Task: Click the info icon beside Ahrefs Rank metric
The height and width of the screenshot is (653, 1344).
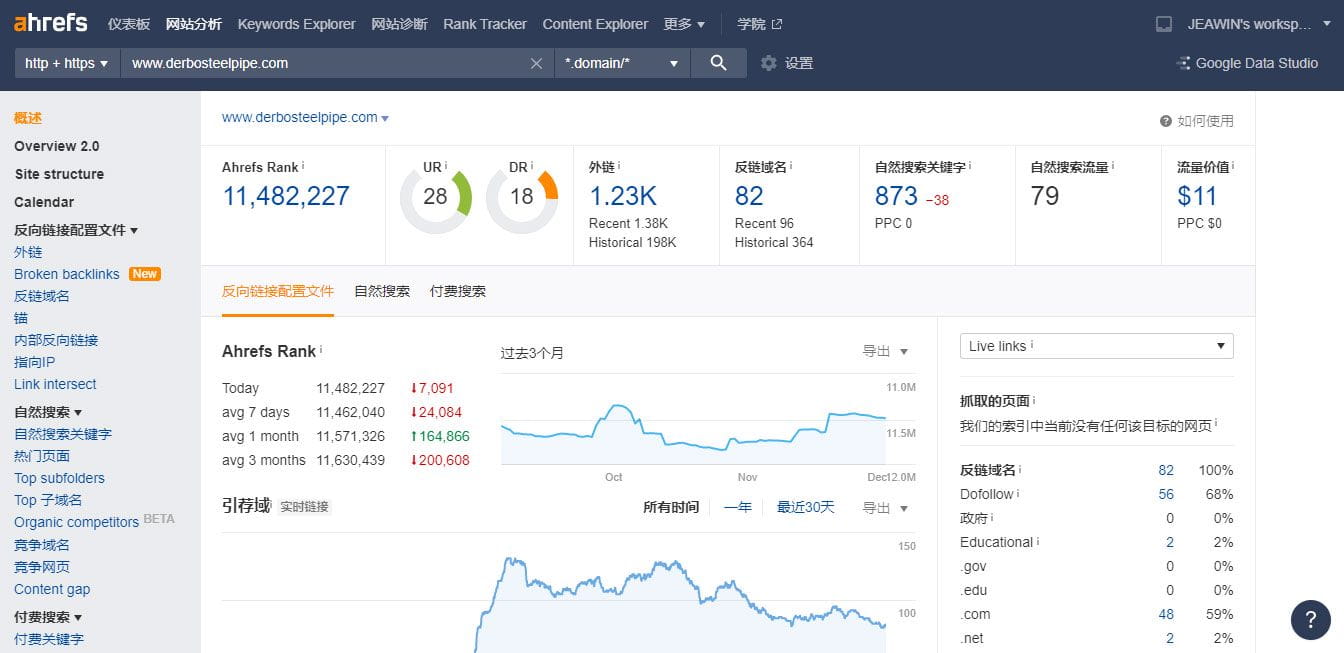Action: point(303,166)
